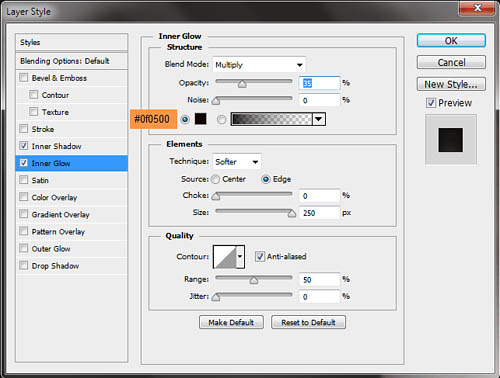Image resolution: width=500 pixels, height=378 pixels.
Task: Enable the Bevel & Emboss checkbox
Action: 24,78
